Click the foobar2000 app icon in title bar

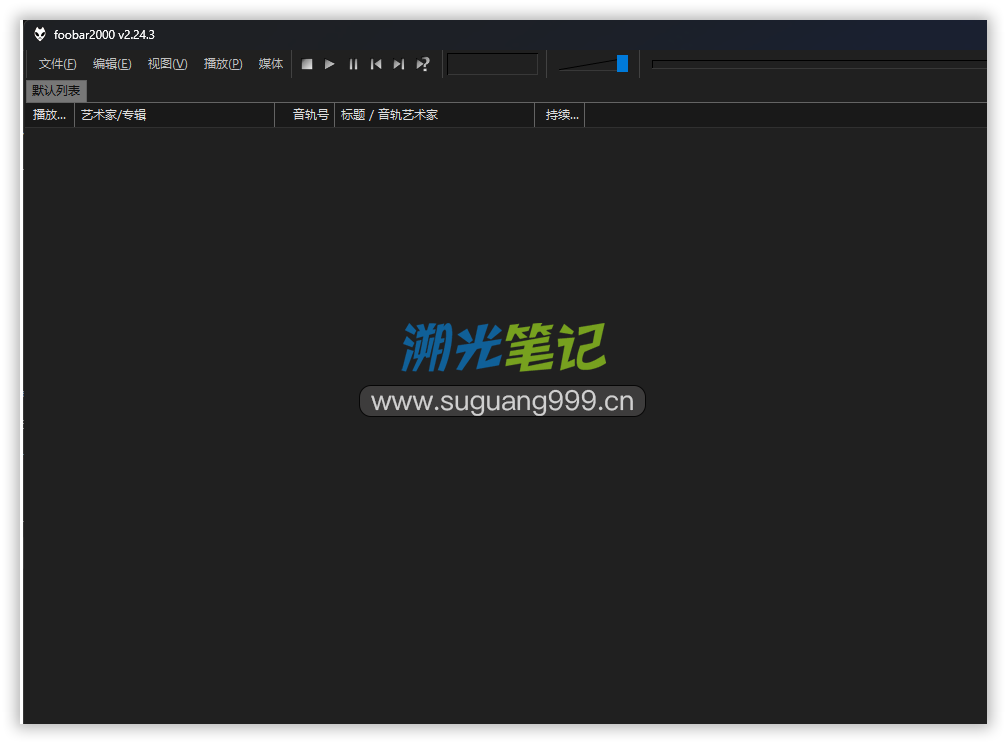pos(40,34)
